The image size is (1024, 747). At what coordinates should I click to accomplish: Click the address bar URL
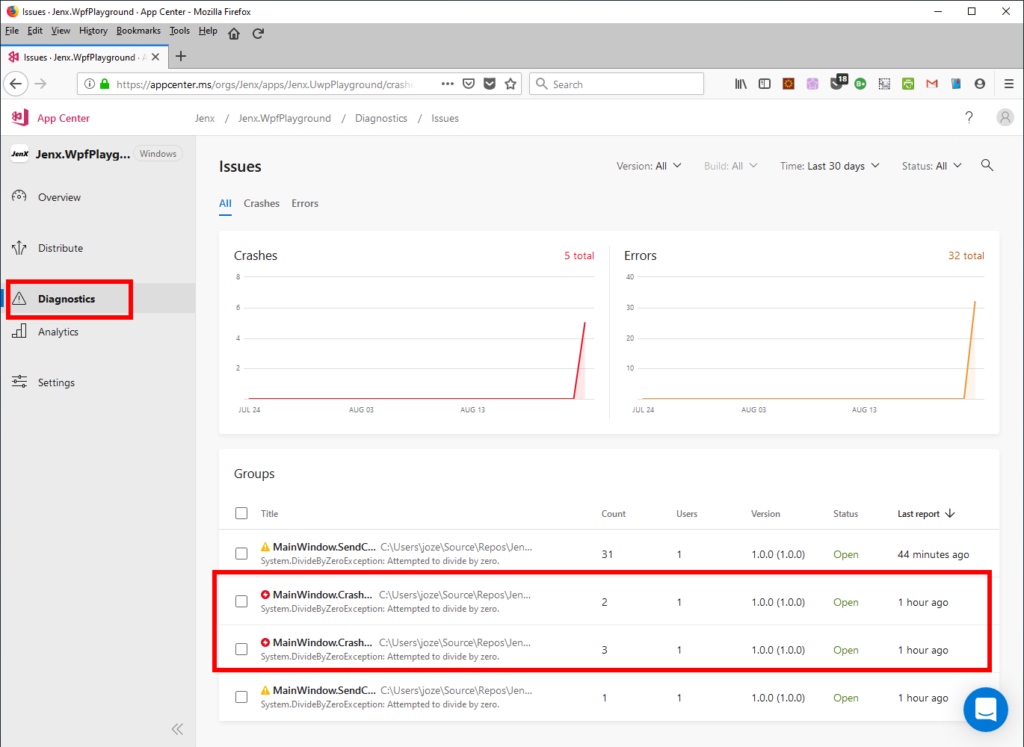click(264, 84)
